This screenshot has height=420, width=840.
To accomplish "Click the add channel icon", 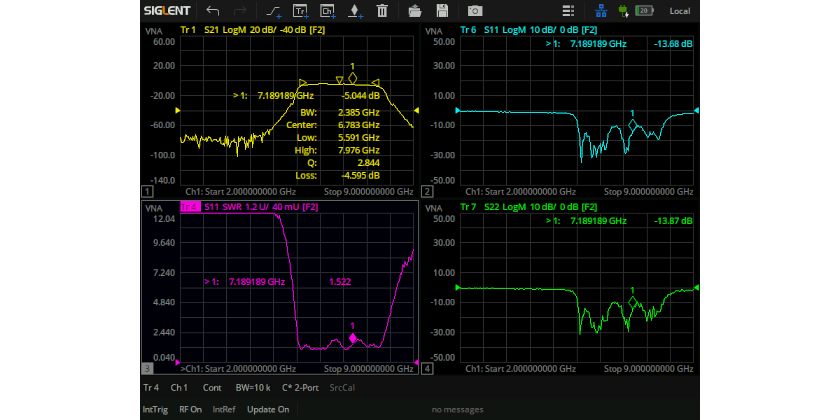I will tap(327, 11).
